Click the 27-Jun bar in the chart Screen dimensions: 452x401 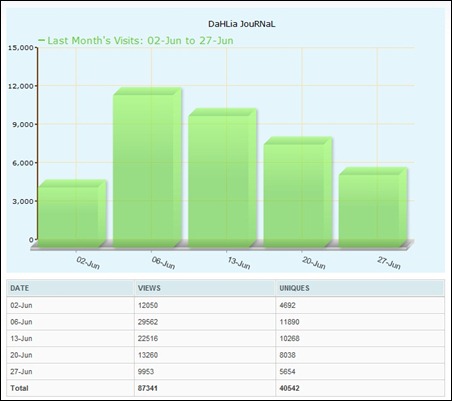tap(373, 207)
